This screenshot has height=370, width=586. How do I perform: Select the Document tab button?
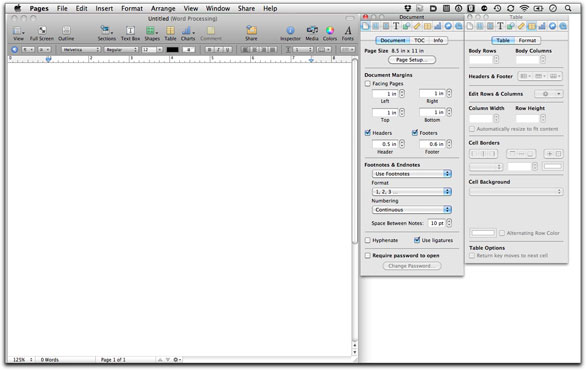392,40
